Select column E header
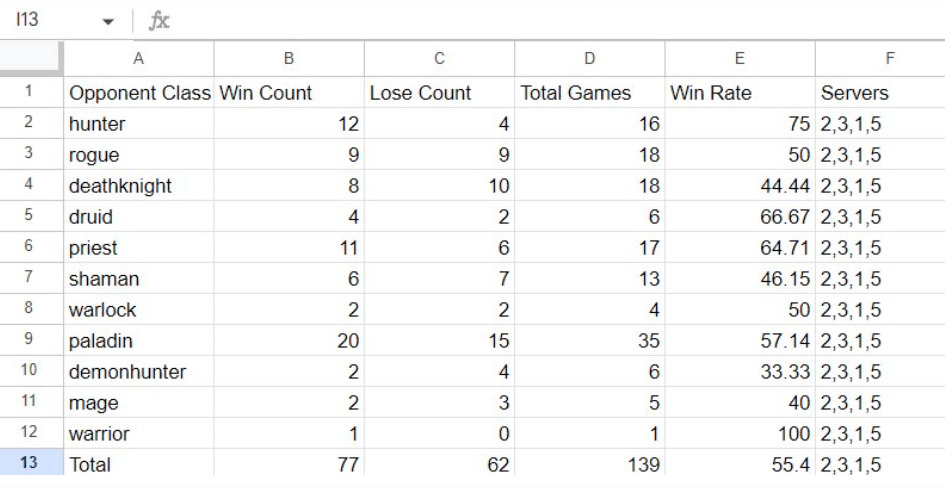 point(739,58)
